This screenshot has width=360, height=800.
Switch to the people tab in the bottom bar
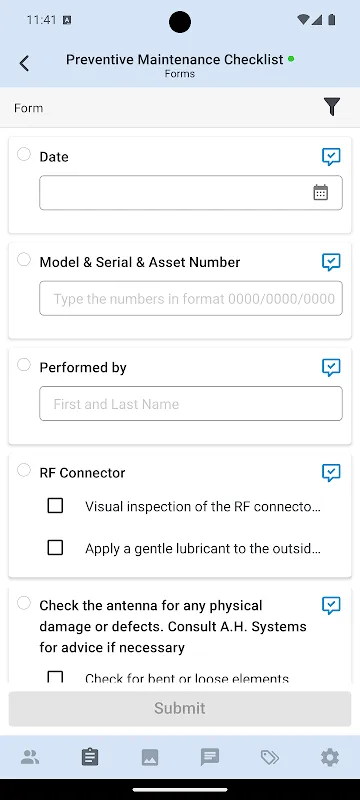(30, 757)
